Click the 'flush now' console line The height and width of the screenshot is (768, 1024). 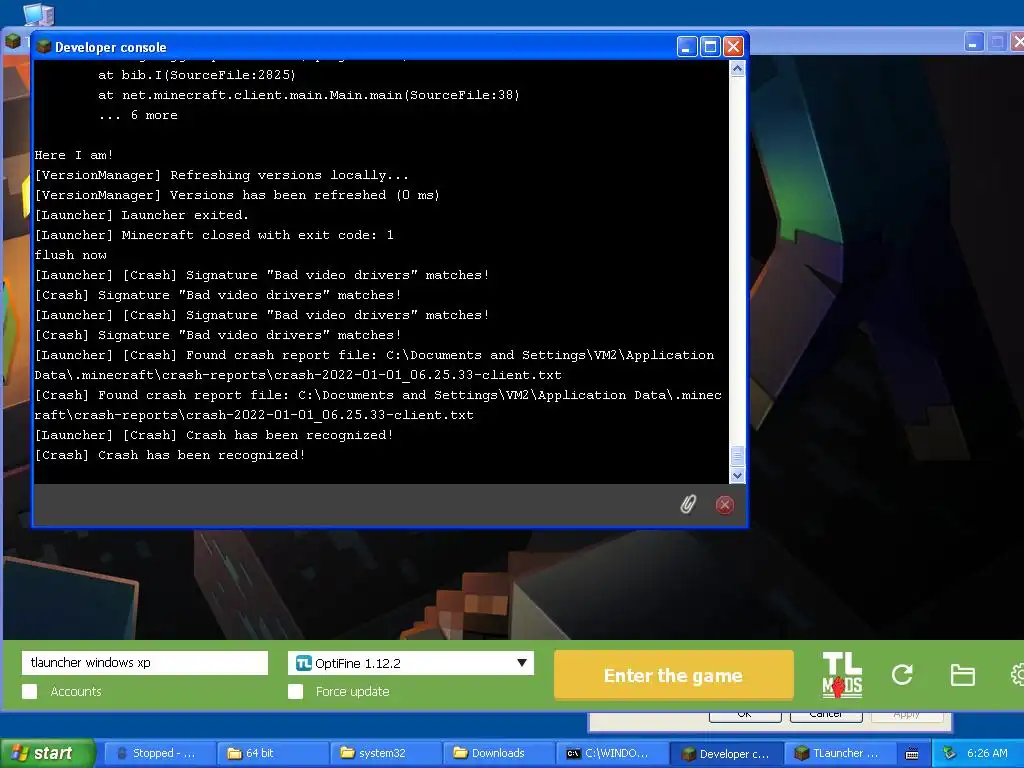[x=71, y=255]
